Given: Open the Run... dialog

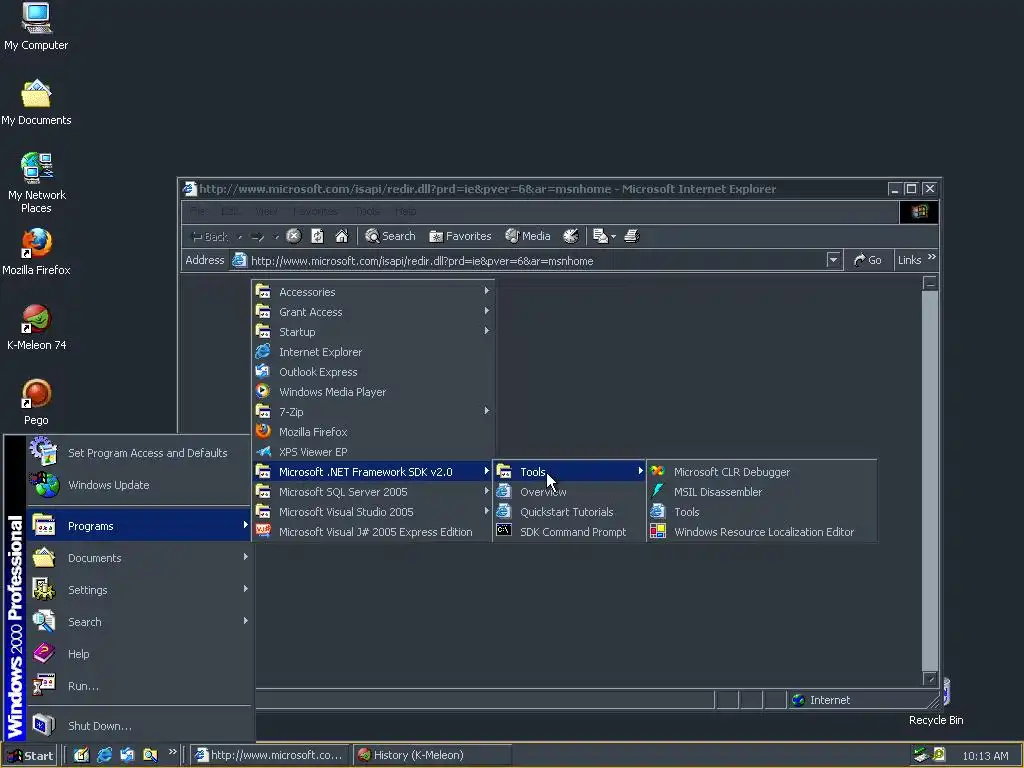Looking at the screenshot, I should pyautogui.click(x=138, y=686).
